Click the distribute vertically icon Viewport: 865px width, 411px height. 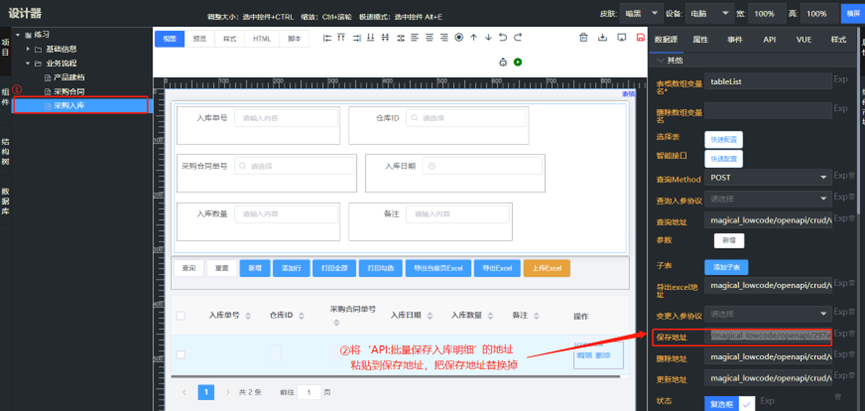[386, 38]
